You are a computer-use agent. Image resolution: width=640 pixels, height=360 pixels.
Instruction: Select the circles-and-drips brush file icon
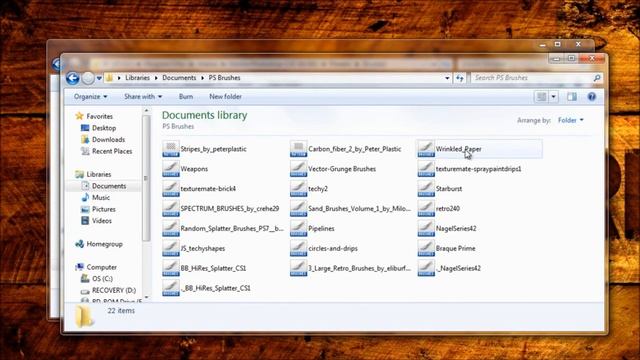pos(298,249)
